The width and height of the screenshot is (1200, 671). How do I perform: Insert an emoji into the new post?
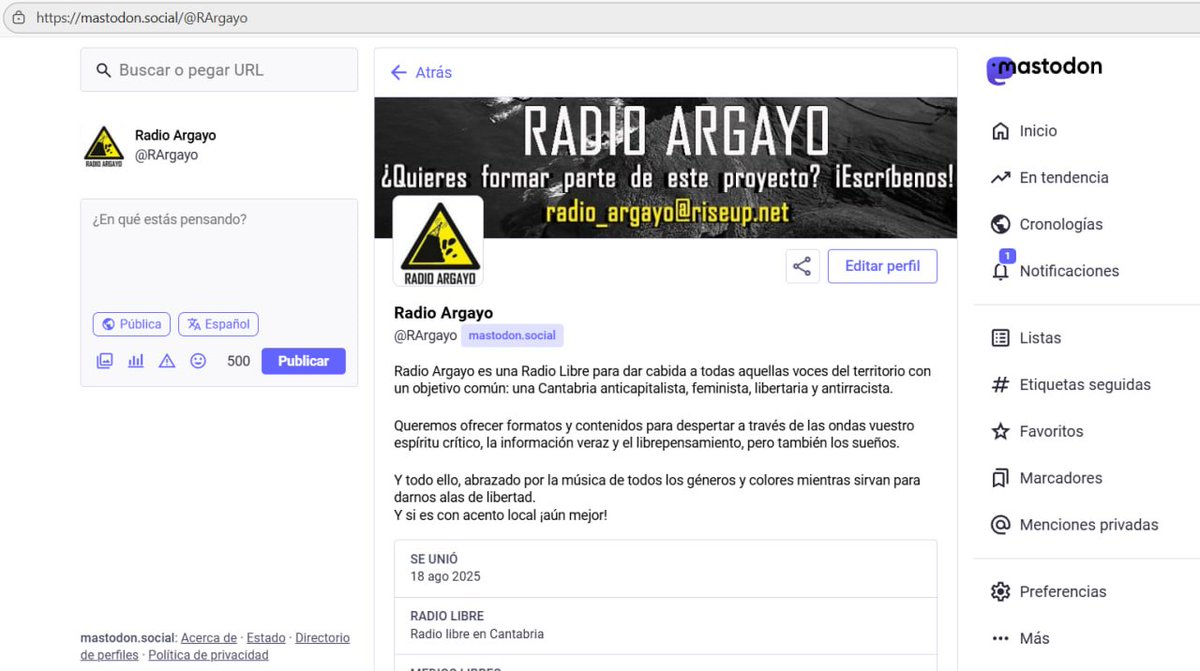coord(197,359)
